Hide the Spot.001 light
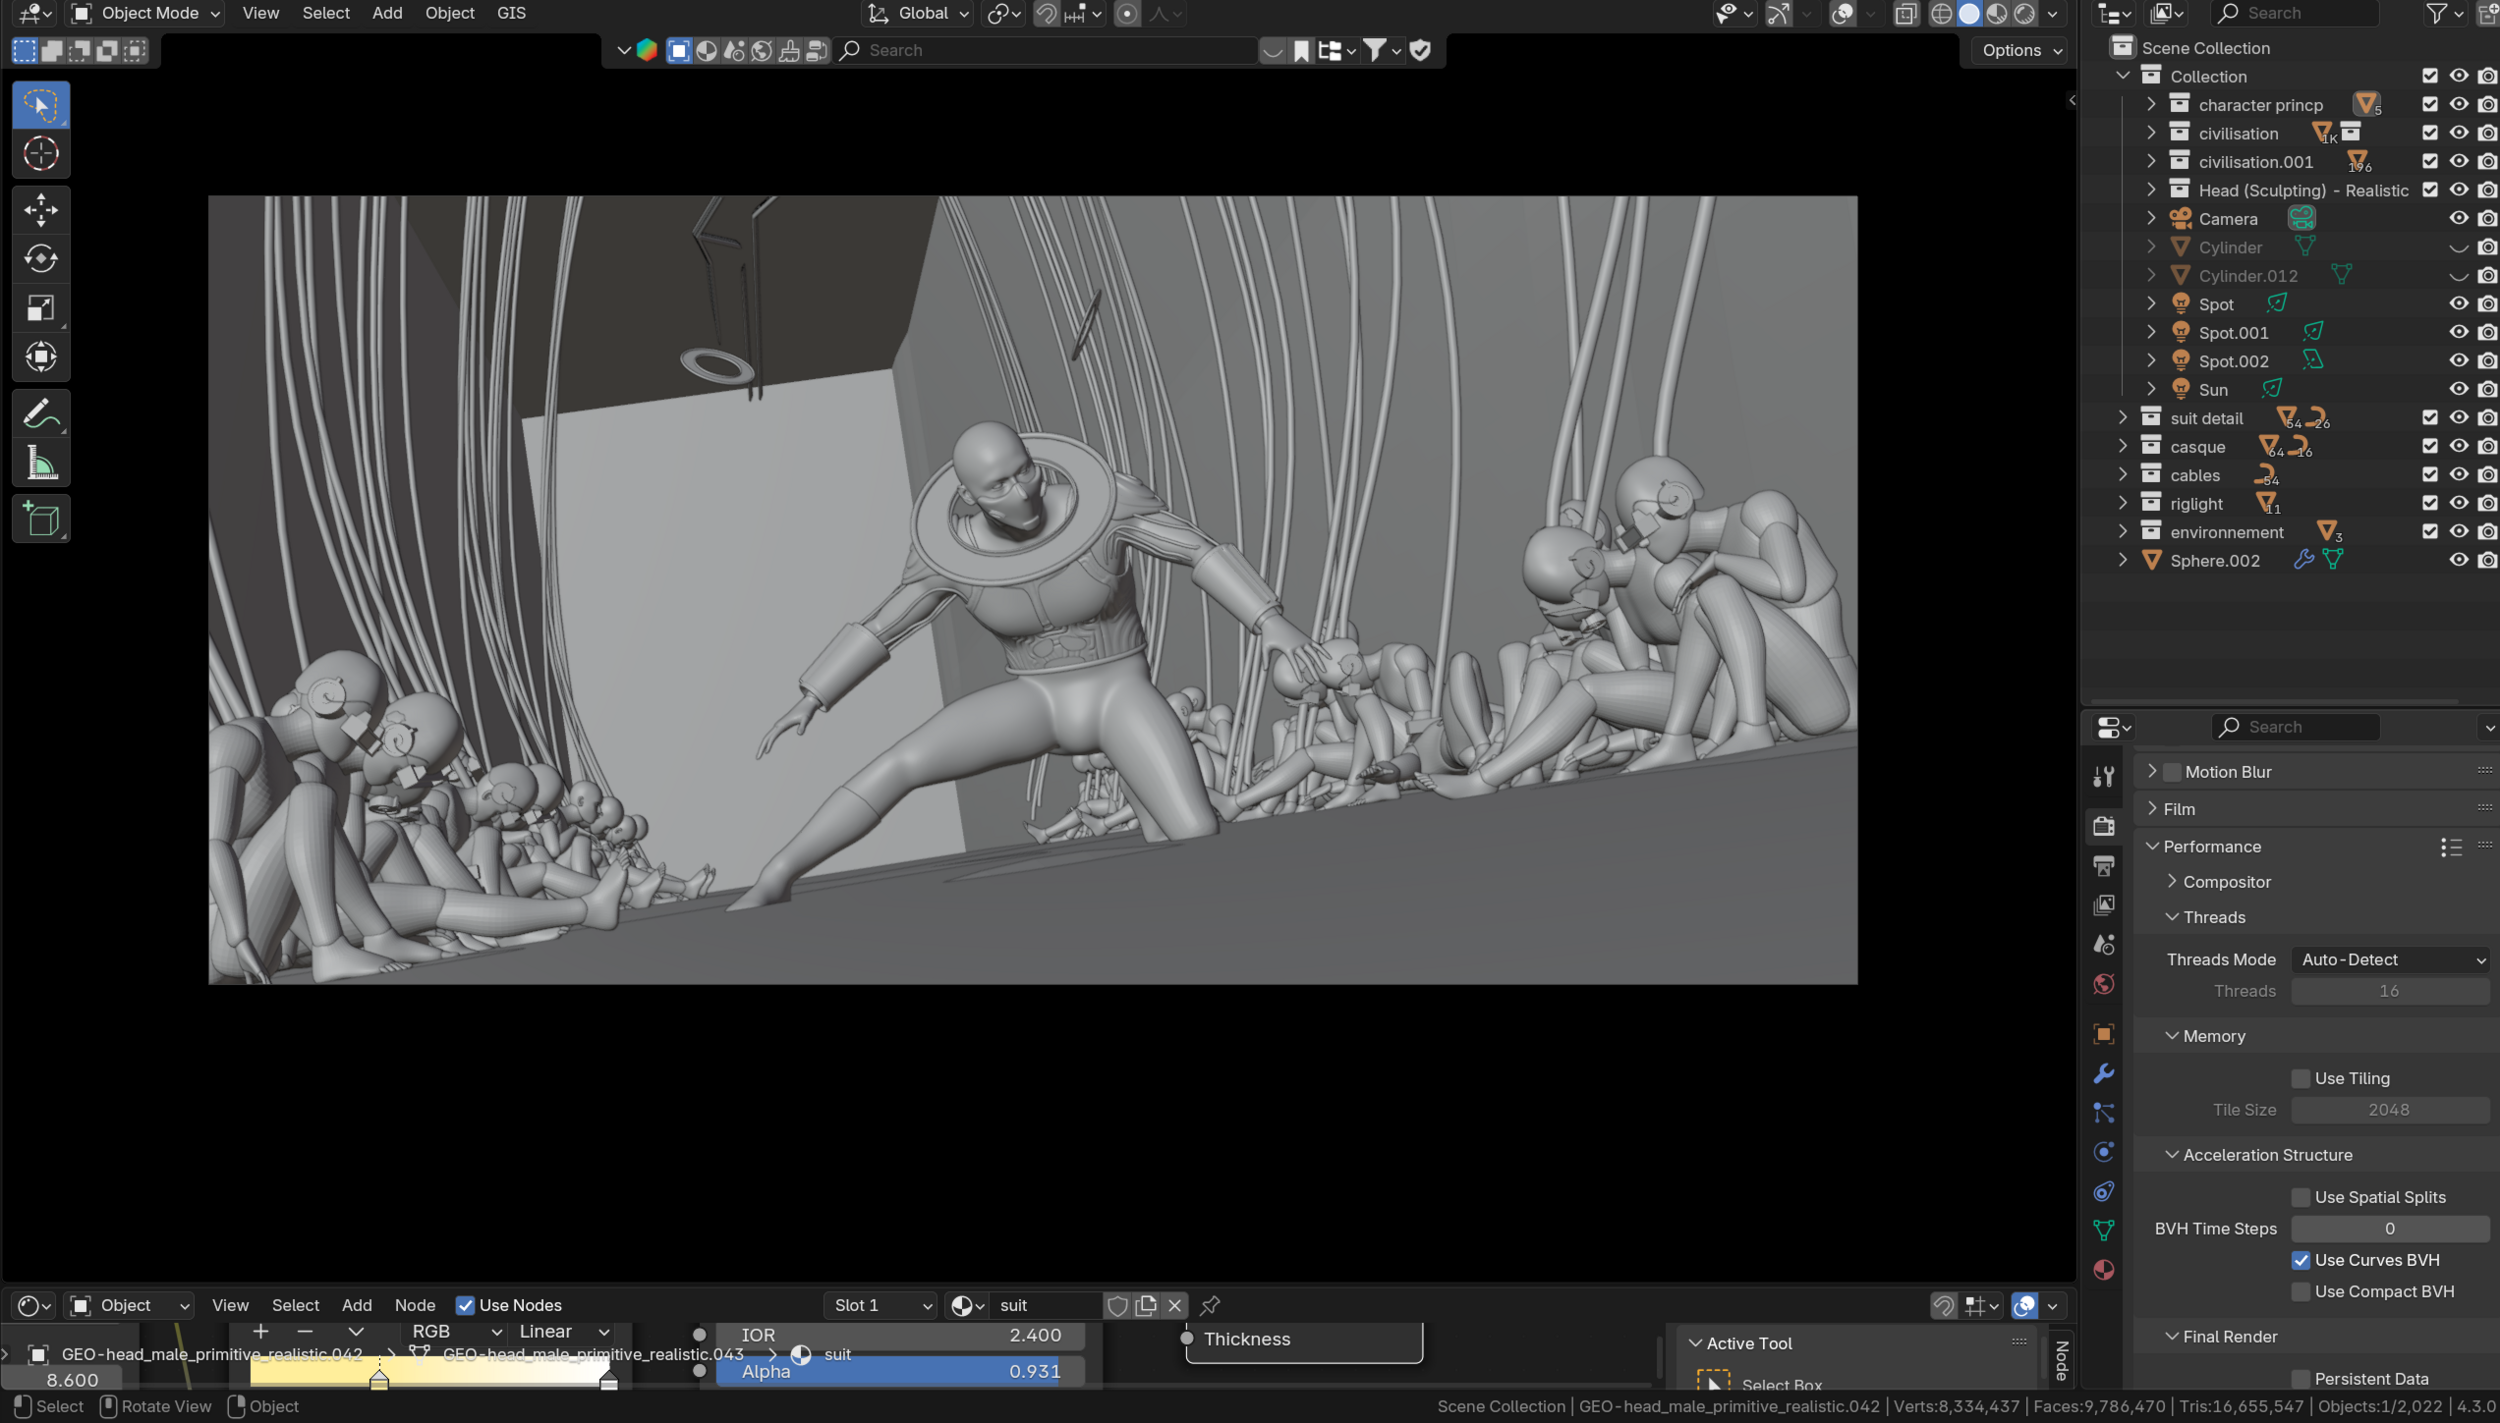The width and height of the screenshot is (2500, 1423). [2459, 332]
